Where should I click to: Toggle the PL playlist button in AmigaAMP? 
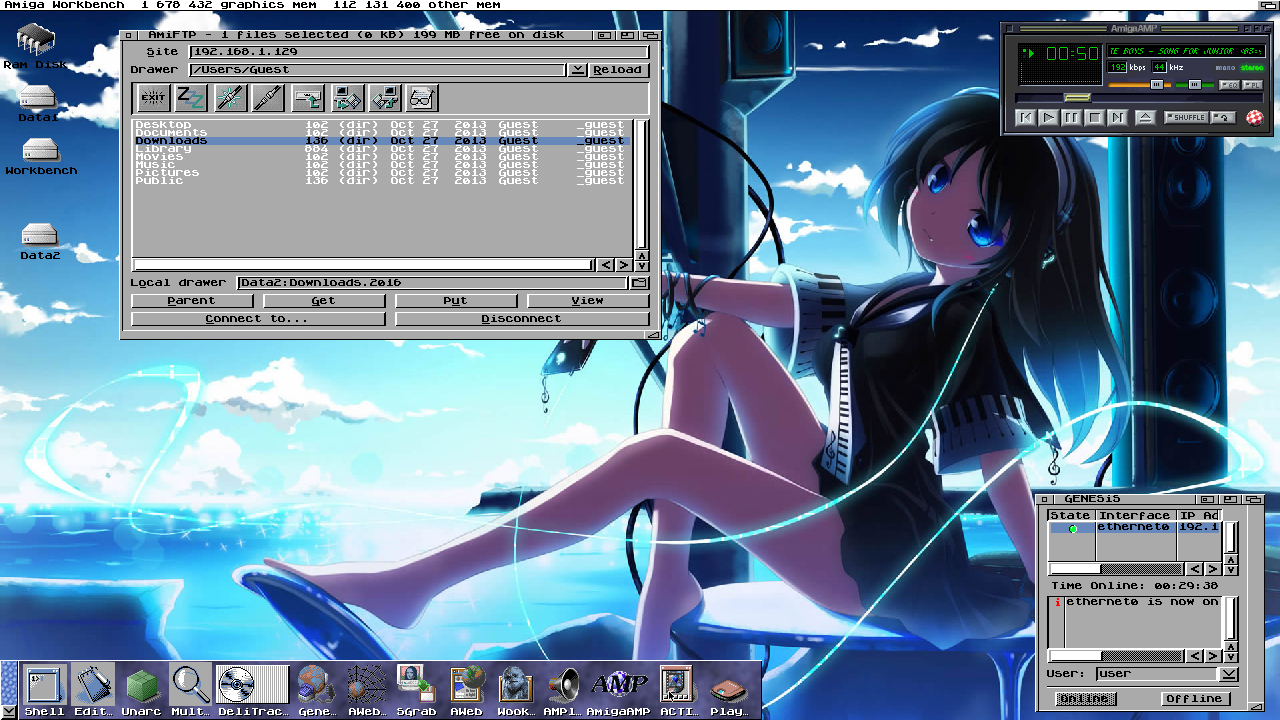tap(1252, 85)
